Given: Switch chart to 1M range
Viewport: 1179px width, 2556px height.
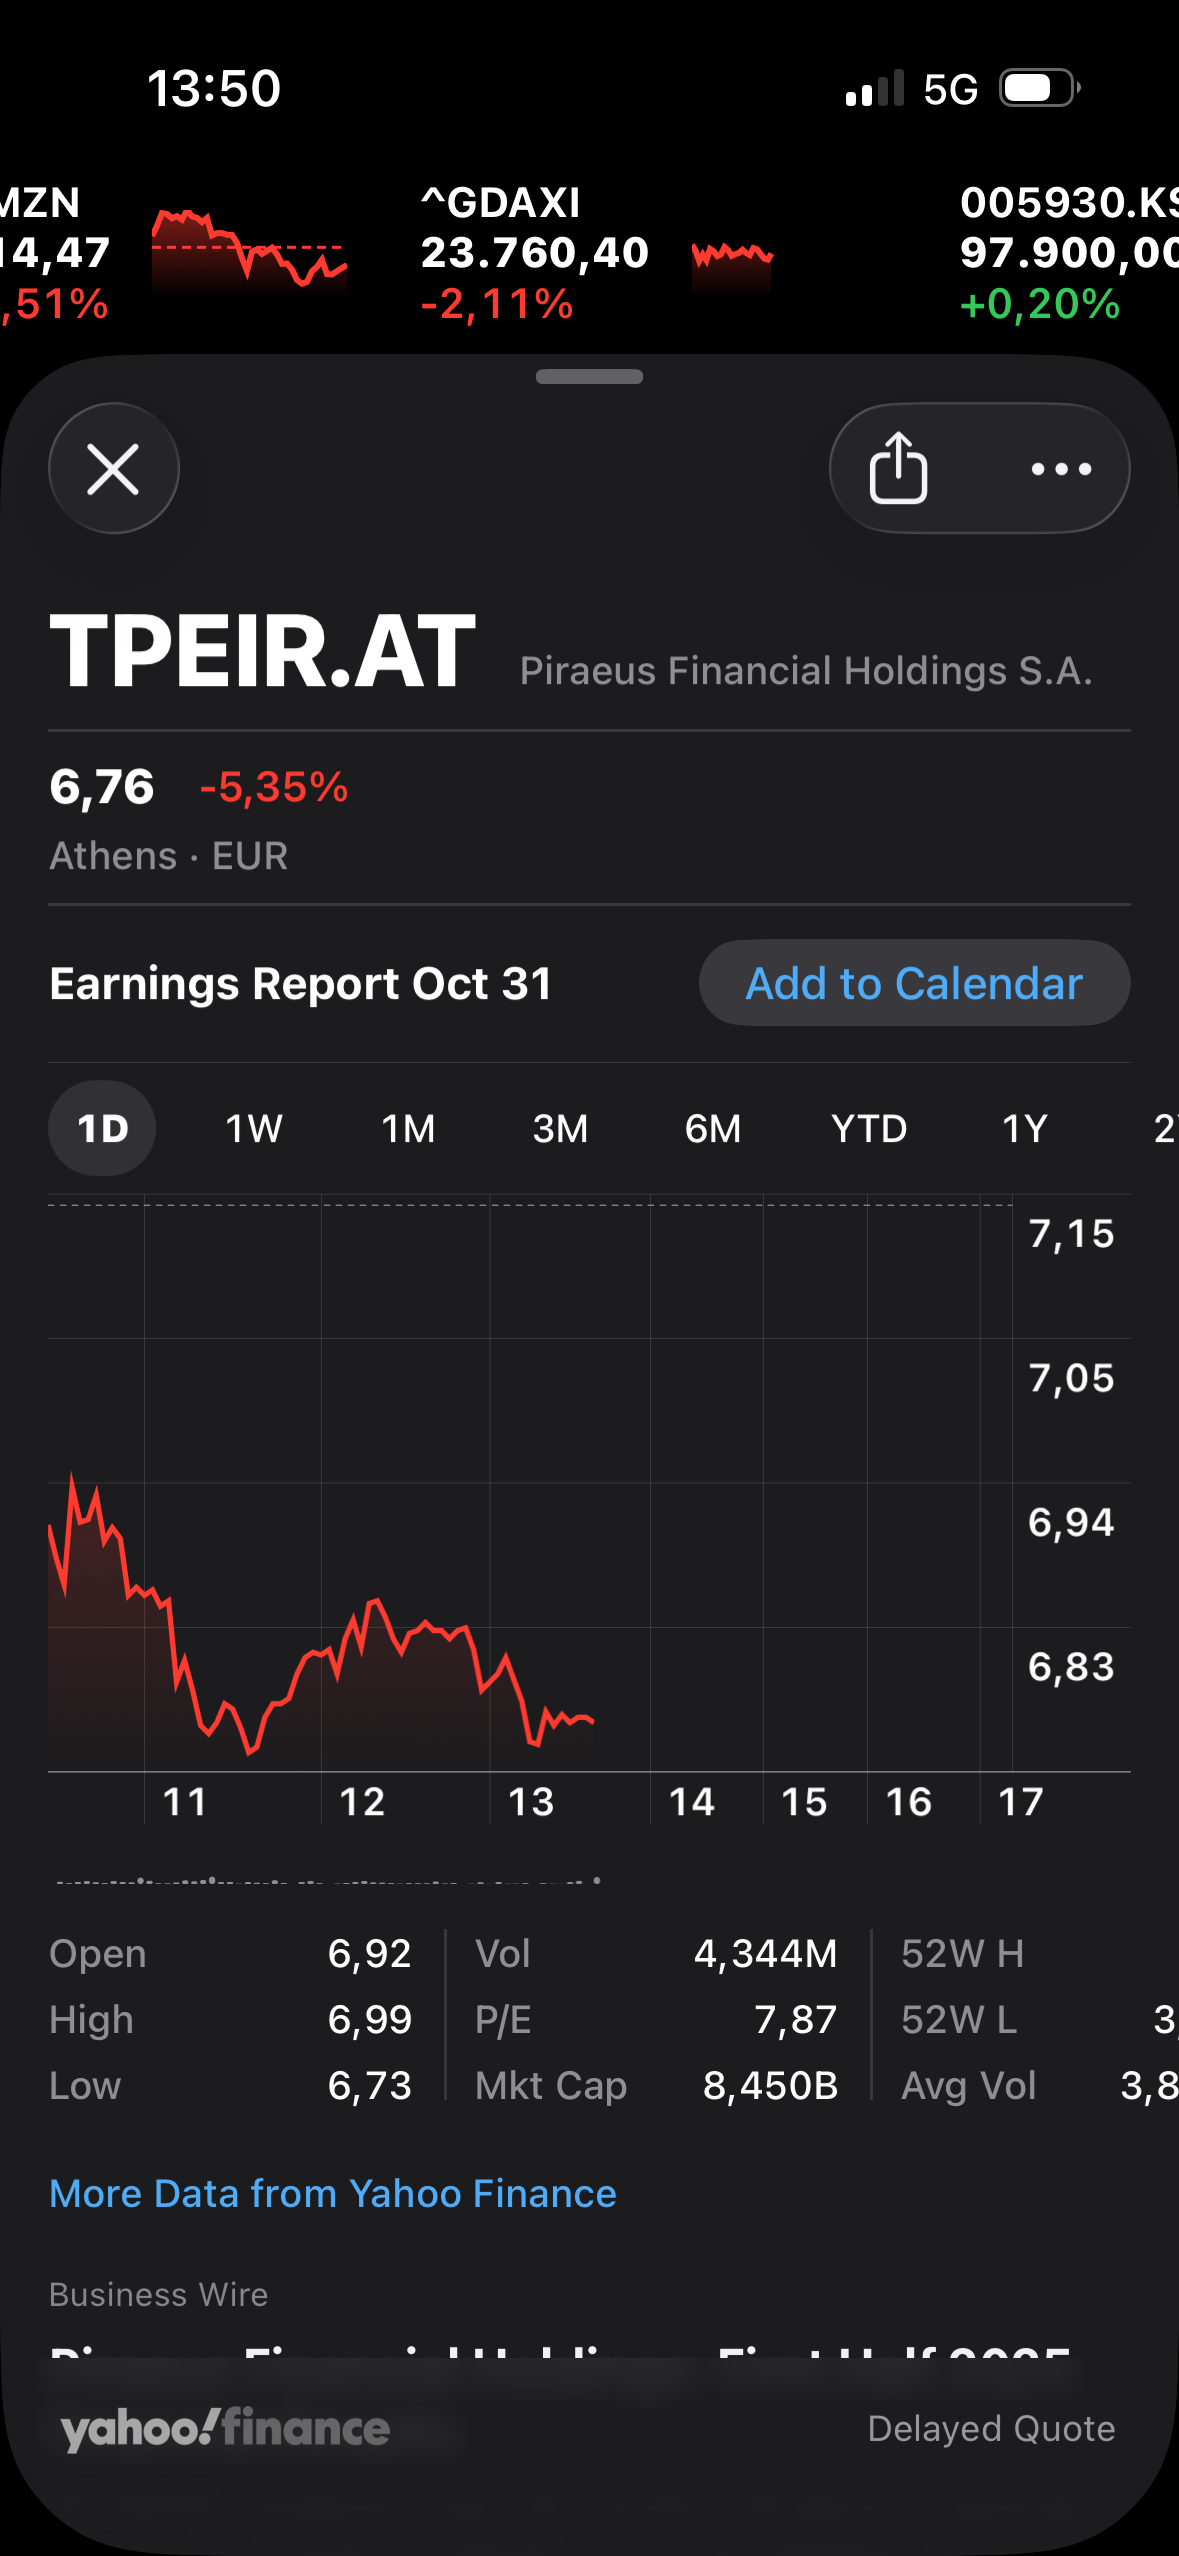Looking at the screenshot, I should 408,1129.
